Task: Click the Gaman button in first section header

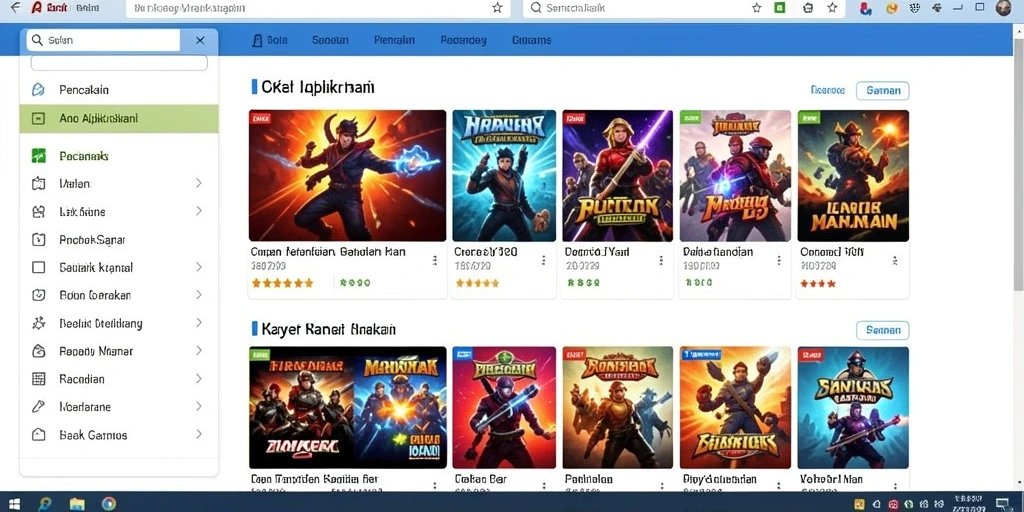Action: [x=882, y=91]
